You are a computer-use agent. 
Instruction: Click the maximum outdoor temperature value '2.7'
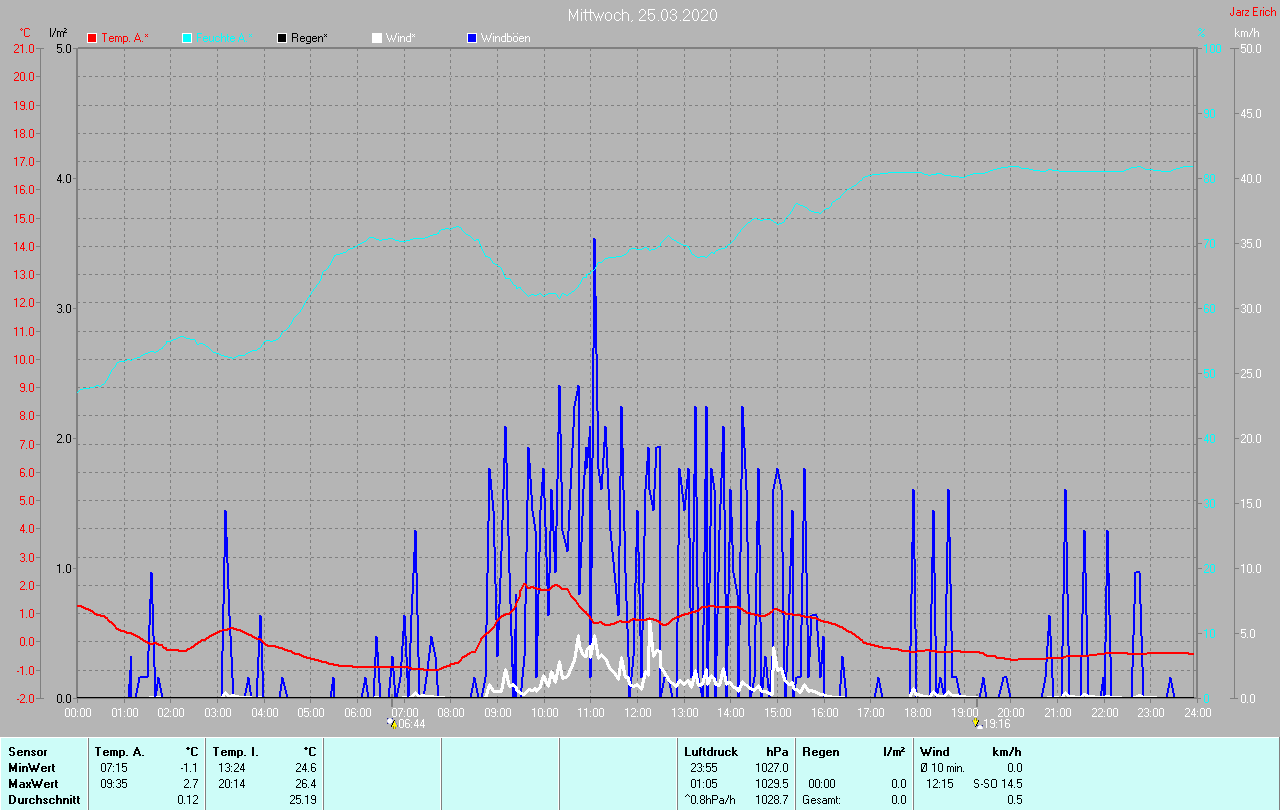click(x=191, y=784)
